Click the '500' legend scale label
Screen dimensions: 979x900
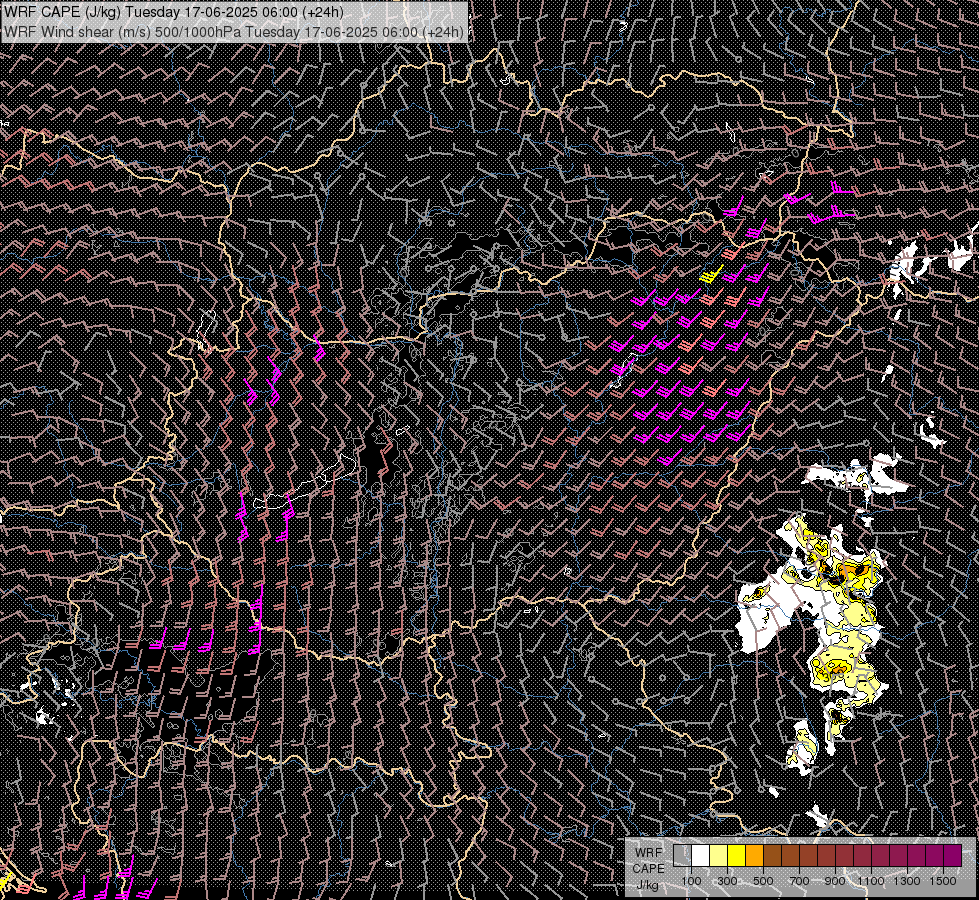[x=763, y=881]
